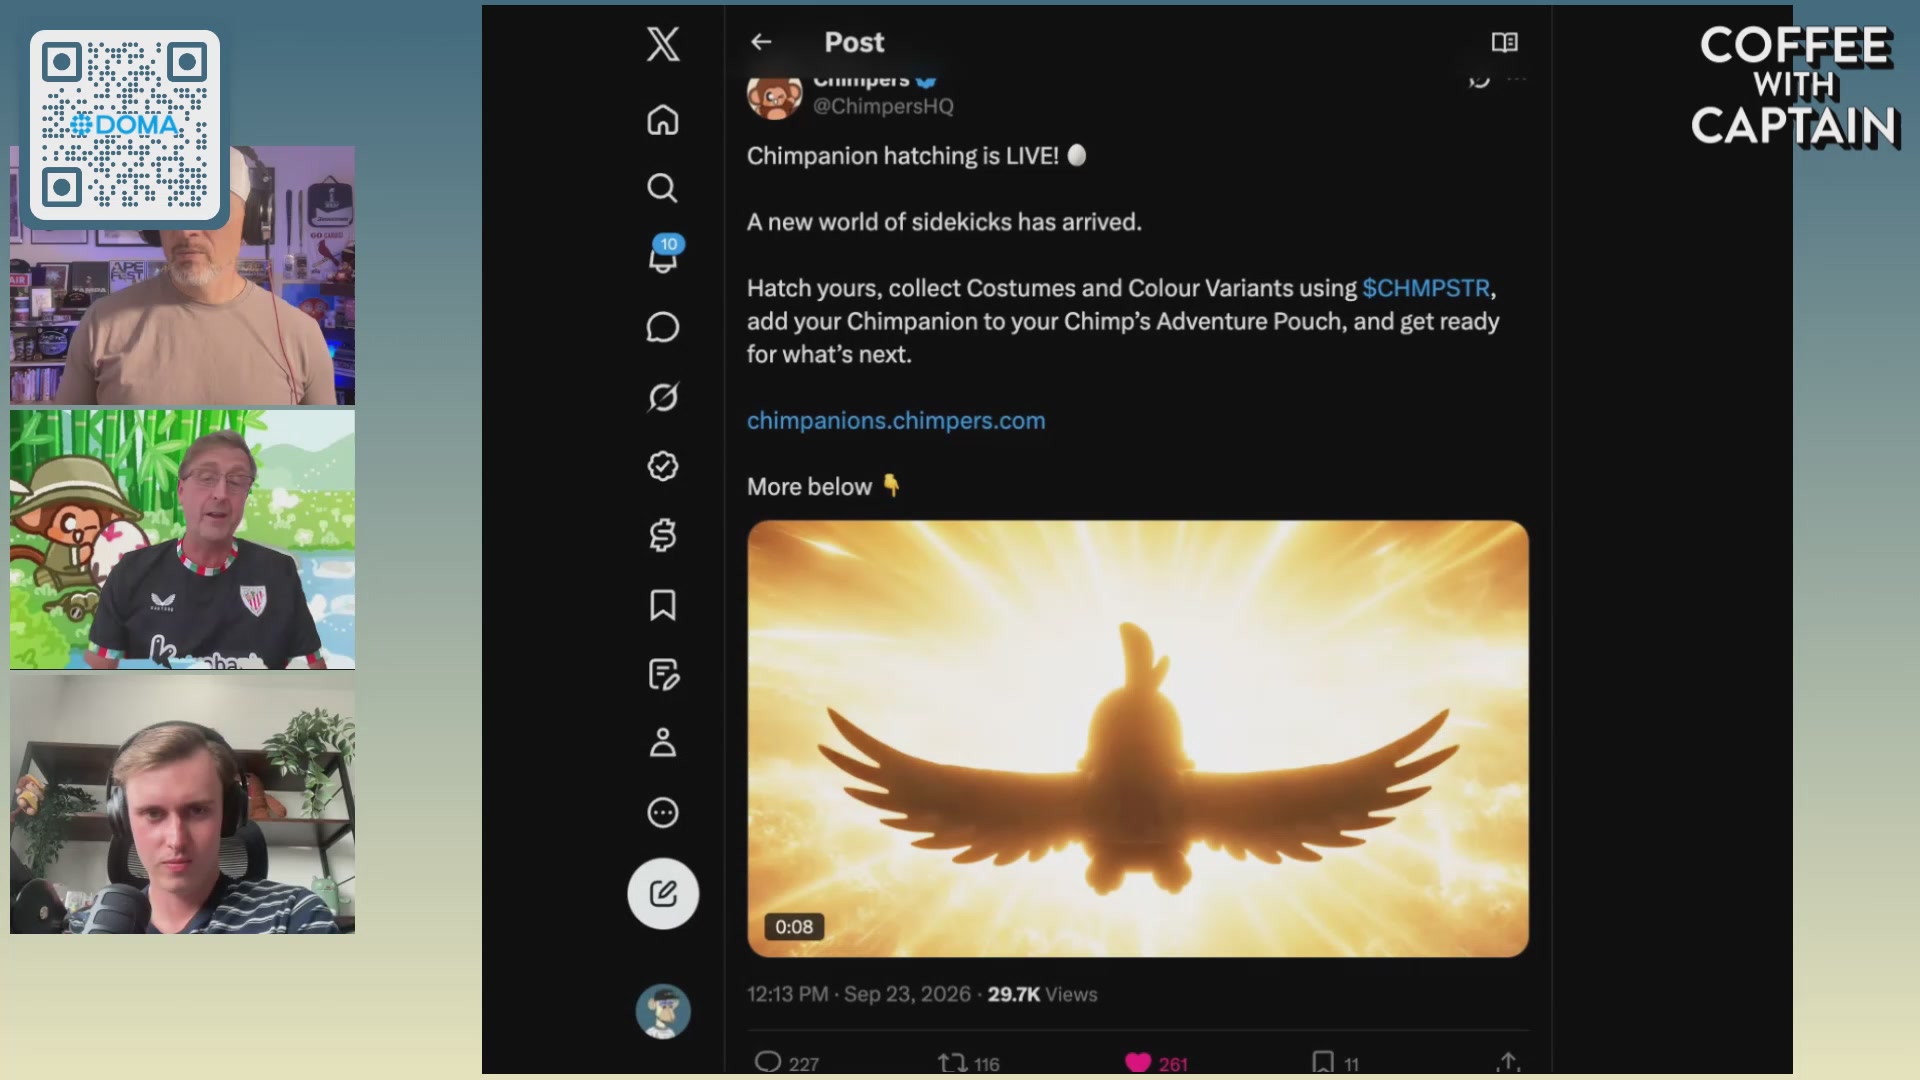This screenshot has height=1080, width=1920.
Task: Open the More circle menu icon
Action: point(663,813)
